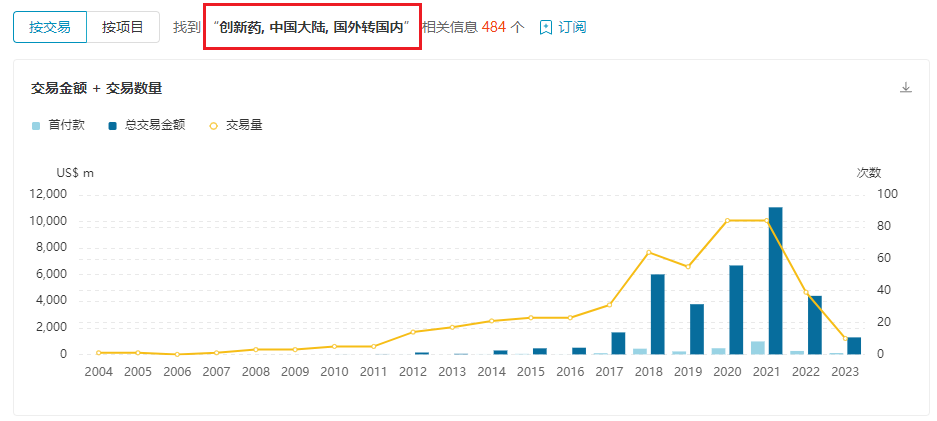Viewport: 937px width, 421px height.
Task: Toggle the 首付款 legend series
Action: point(65,125)
